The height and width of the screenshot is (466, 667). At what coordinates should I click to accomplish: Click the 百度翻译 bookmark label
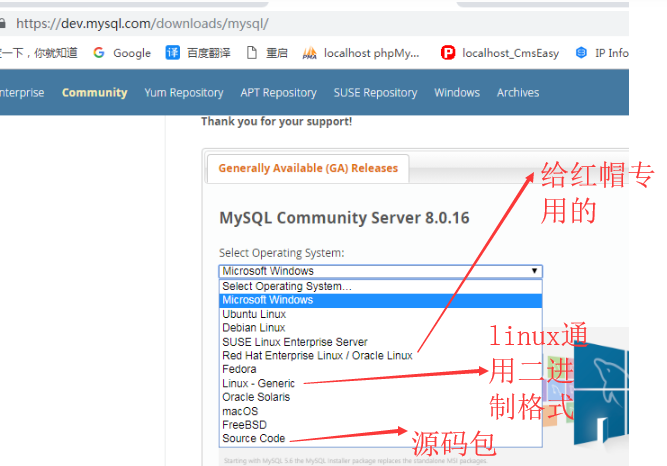(x=208, y=53)
